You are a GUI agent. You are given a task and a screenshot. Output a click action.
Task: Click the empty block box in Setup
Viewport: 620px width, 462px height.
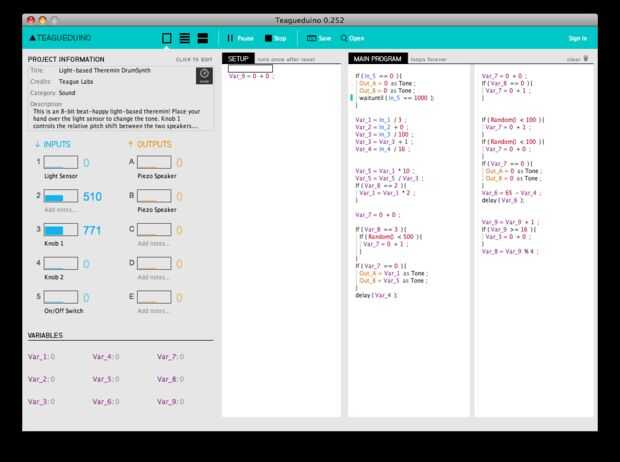click(x=250, y=68)
